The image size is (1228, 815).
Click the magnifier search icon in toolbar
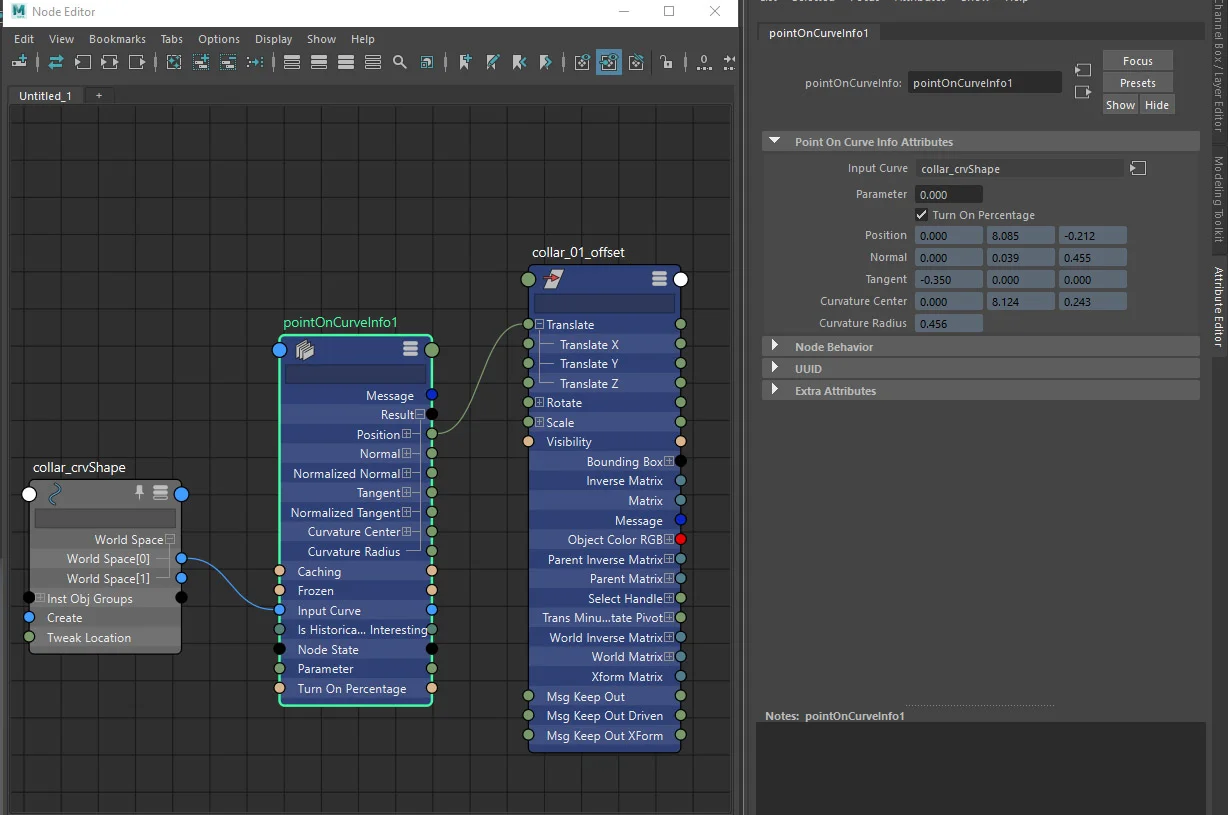pos(400,62)
